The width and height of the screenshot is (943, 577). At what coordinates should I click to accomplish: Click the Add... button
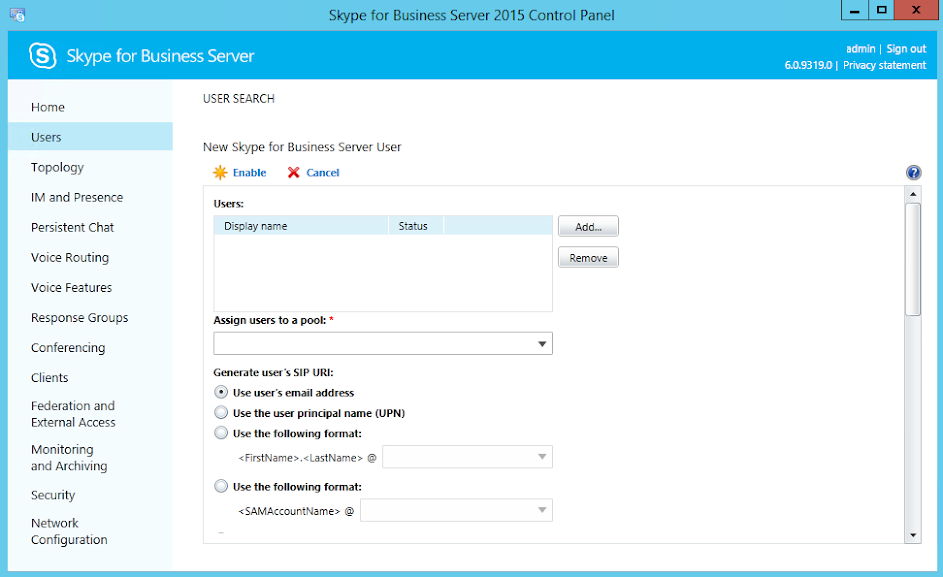click(x=588, y=227)
